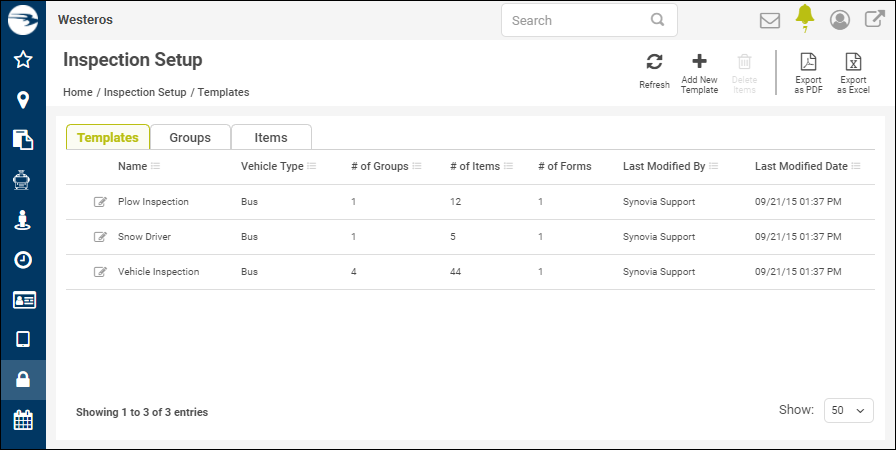Open the Name column menu
The width and height of the screenshot is (896, 450).
pos(156,166)
